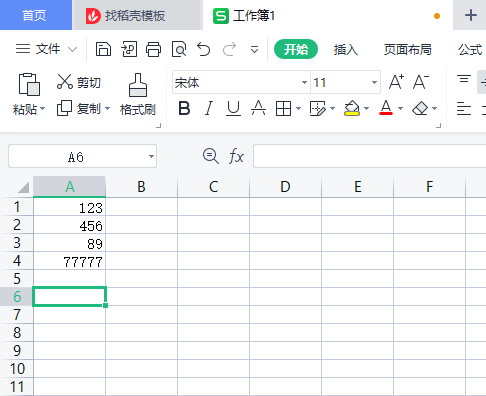Select cell containing 77777
The width and height of the screenshot is (486, 396).
click(69, 261)
